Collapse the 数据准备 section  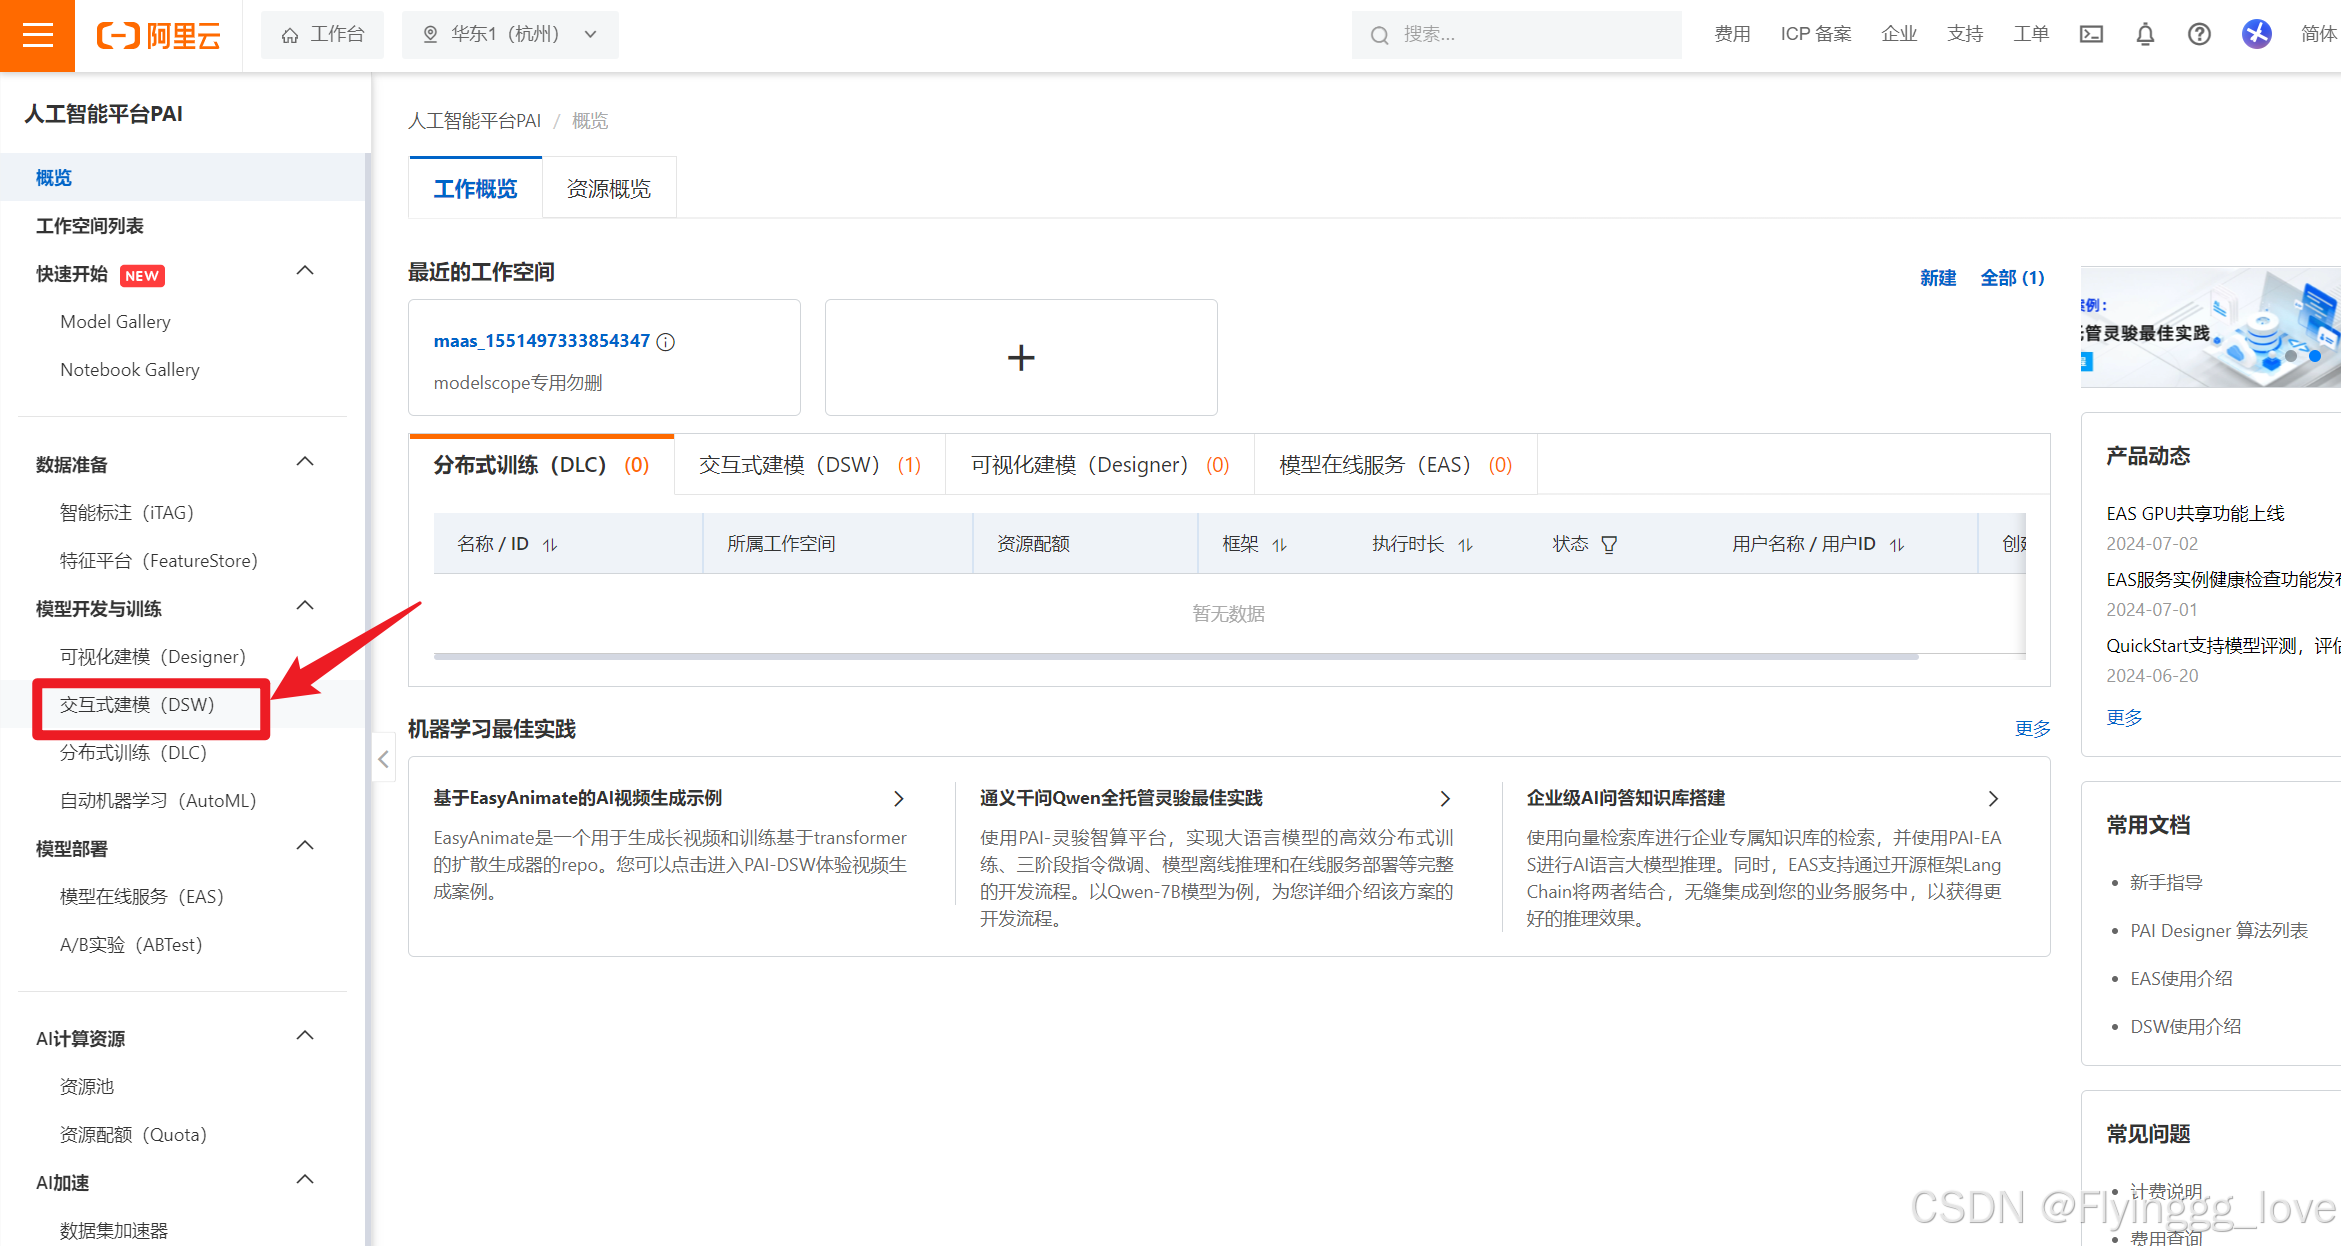coord(306,461)
